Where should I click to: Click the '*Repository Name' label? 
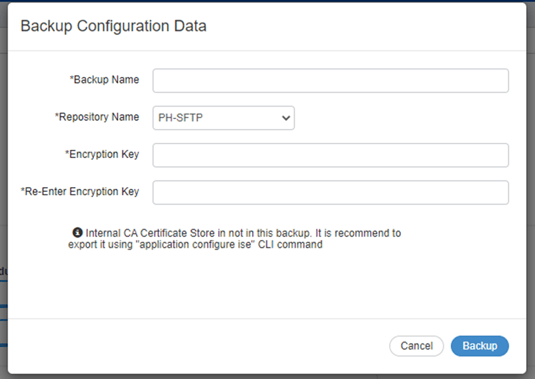tap(97, 117)
